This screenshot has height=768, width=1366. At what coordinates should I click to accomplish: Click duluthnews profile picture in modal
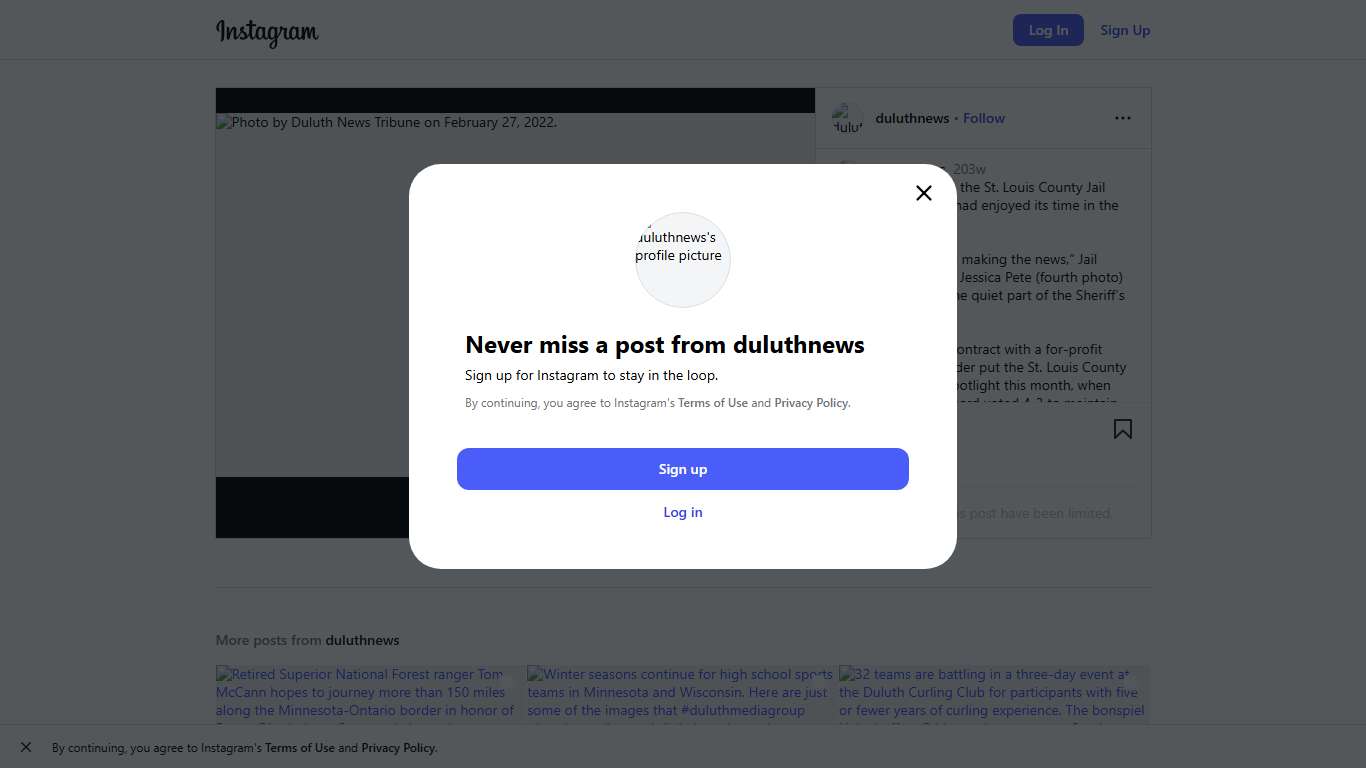[683, 259]
